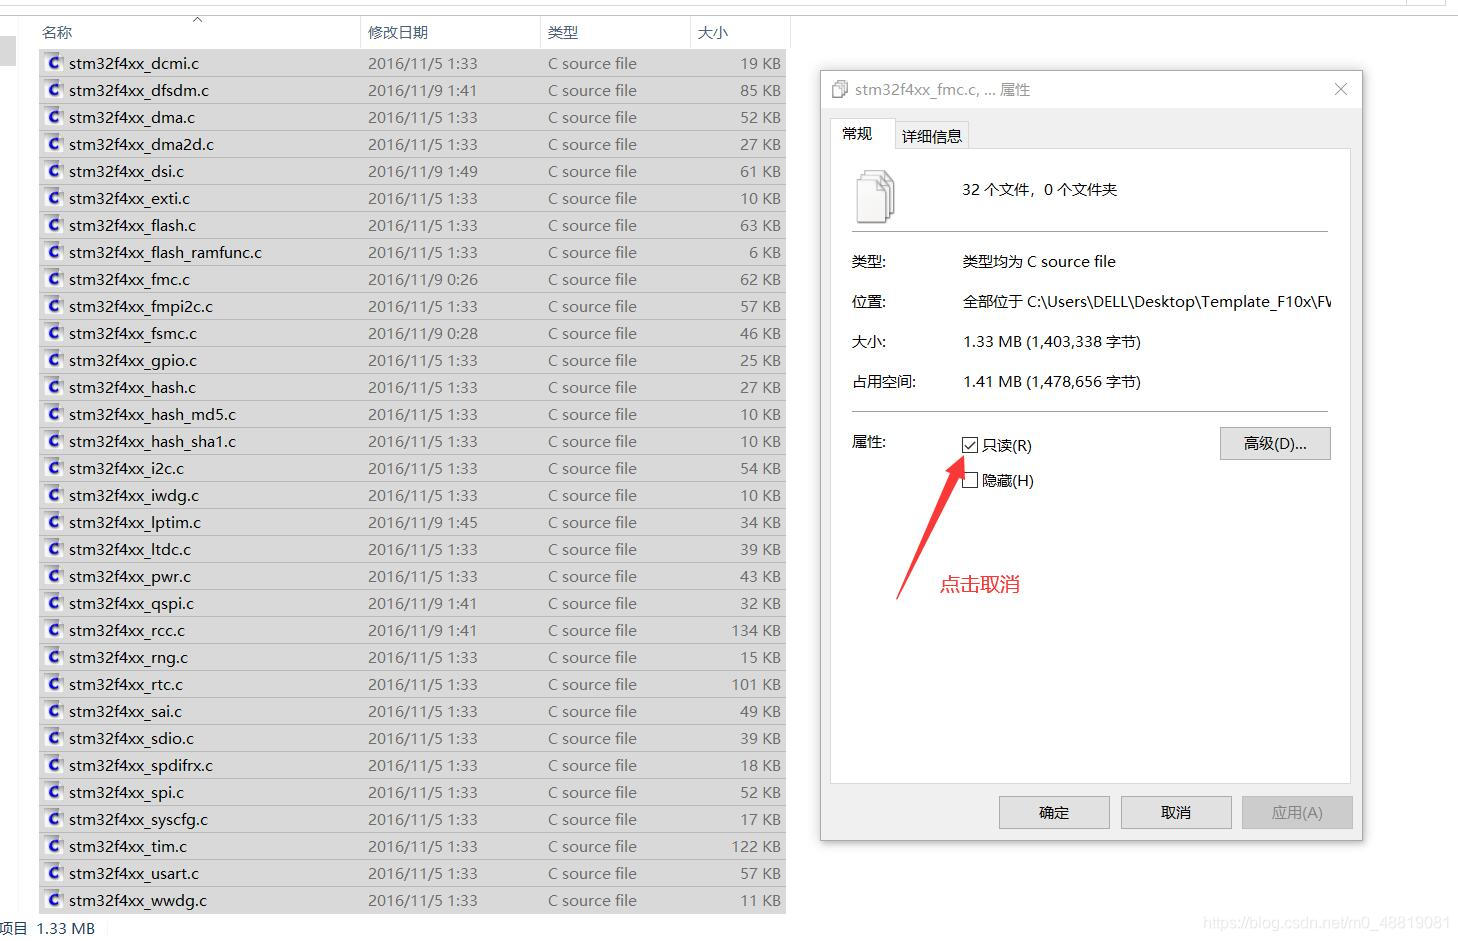Click the 32 个文件, 0 个文件夹 summary text

pos(1040,189)
